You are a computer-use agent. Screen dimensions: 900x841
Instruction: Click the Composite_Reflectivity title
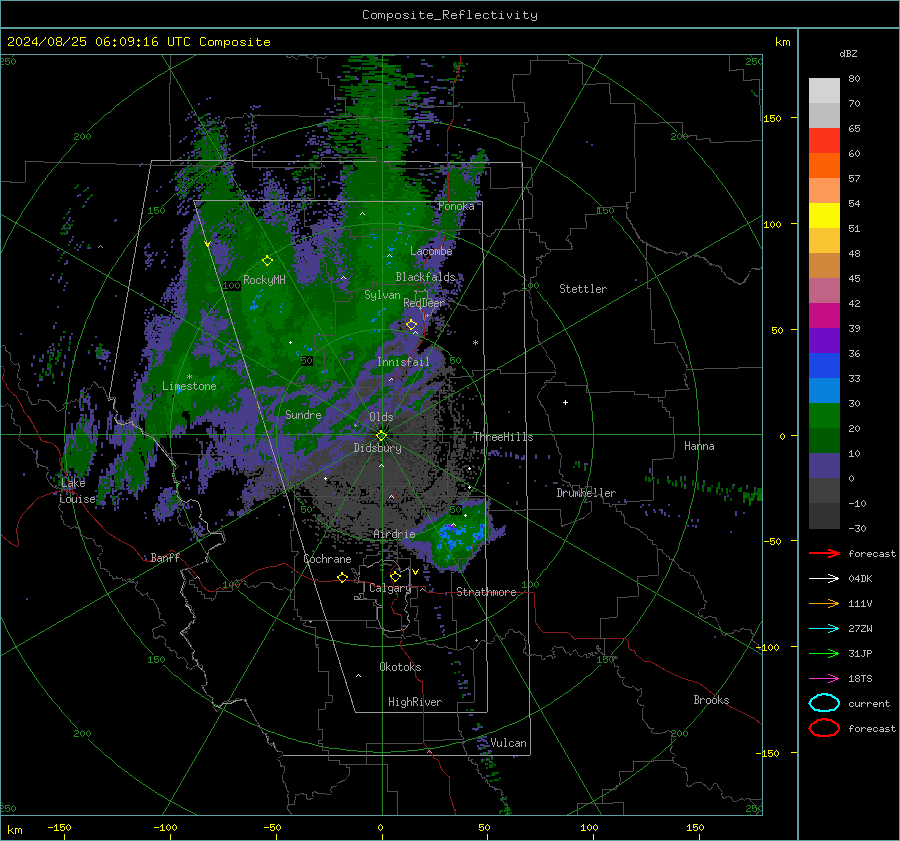tap(450, 15)
